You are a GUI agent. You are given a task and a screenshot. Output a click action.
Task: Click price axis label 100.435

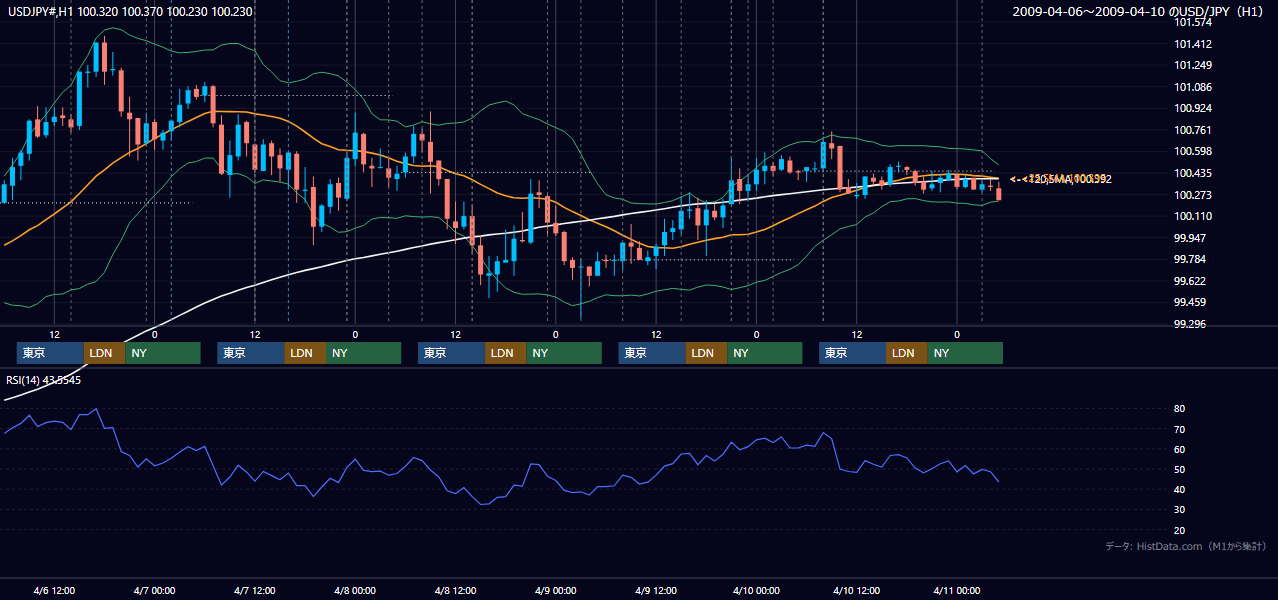(x=1193, y=173)
